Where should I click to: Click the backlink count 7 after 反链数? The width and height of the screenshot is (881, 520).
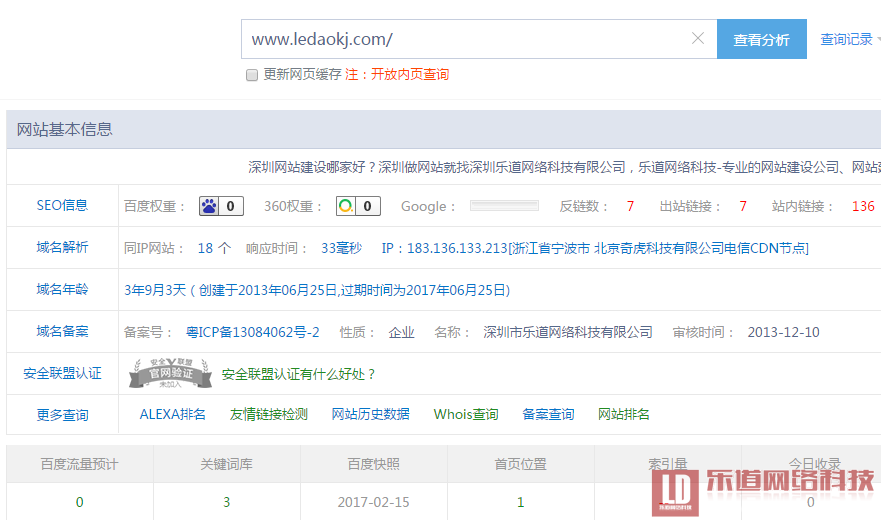click(x=630, y=206)
